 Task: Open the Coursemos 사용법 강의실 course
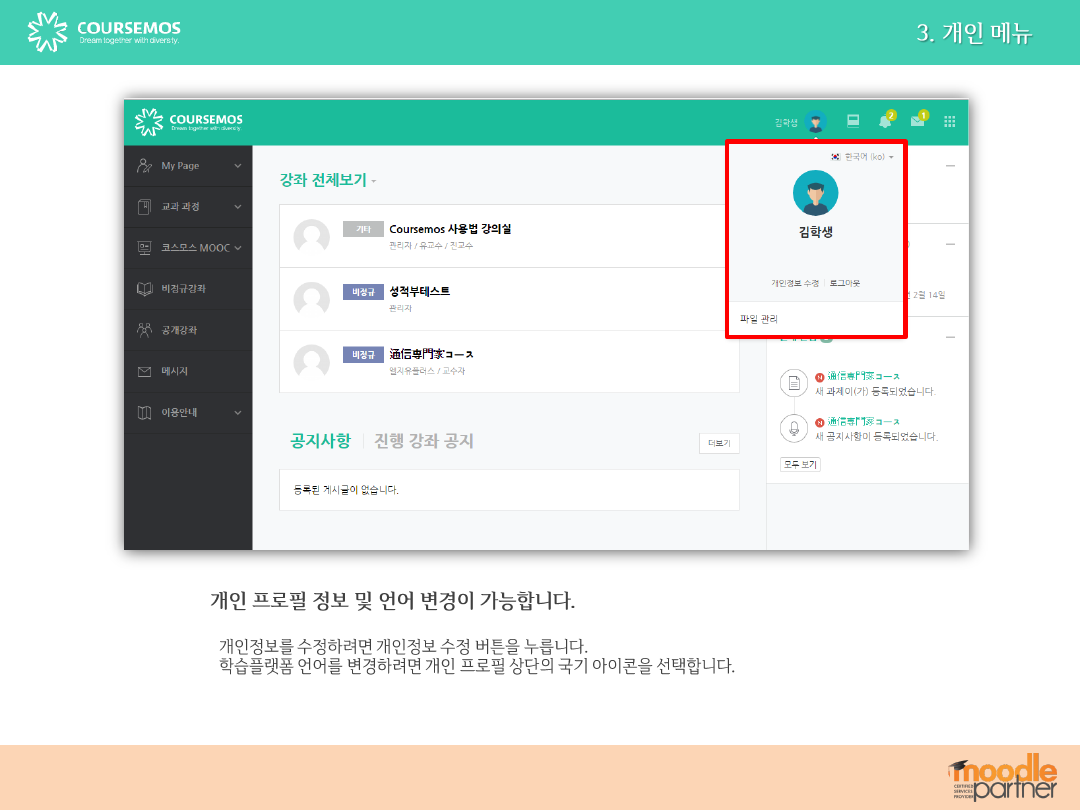(450, 229)
